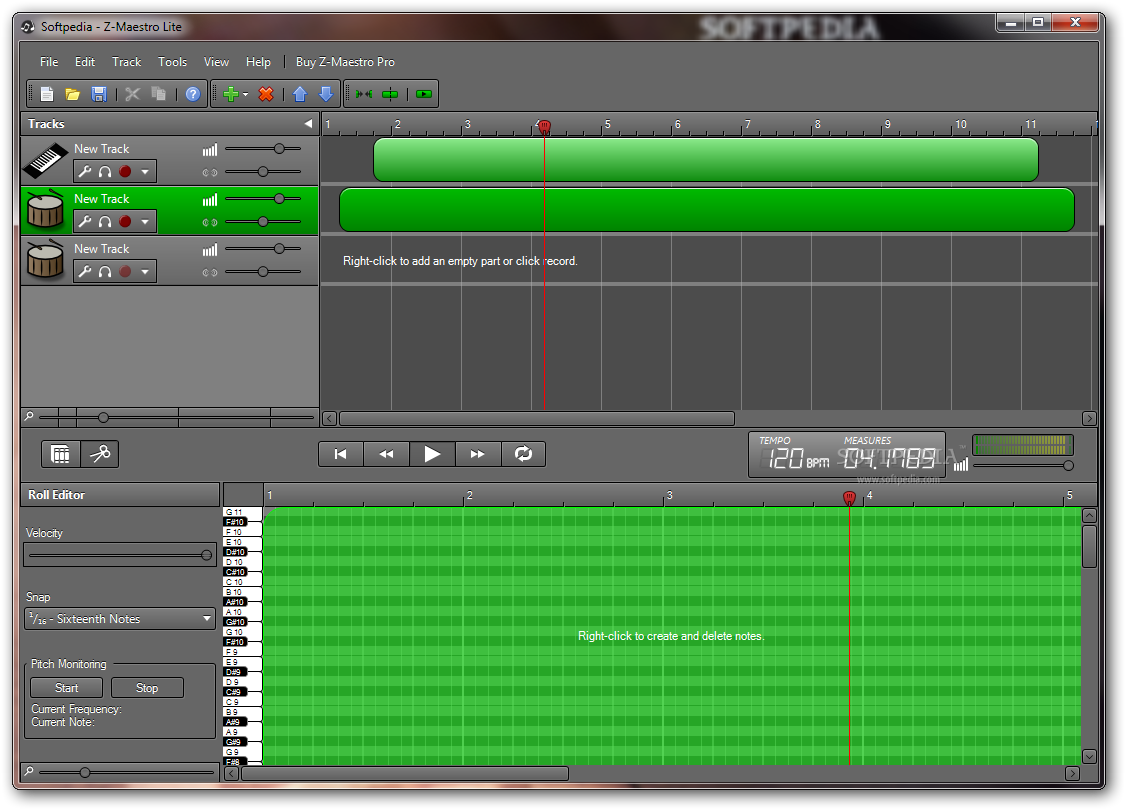Viewport: 1126px width, 810px height.
Task: Stop pitch monitoring
Action: coord(147,688)
